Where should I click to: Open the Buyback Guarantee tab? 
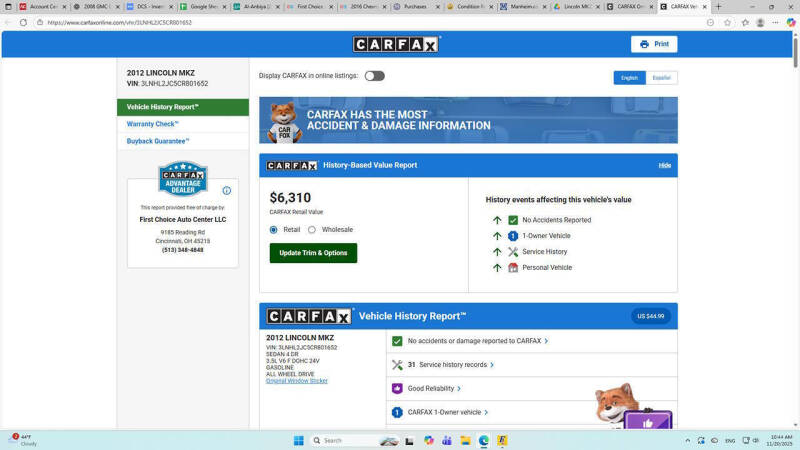(158, 141)
